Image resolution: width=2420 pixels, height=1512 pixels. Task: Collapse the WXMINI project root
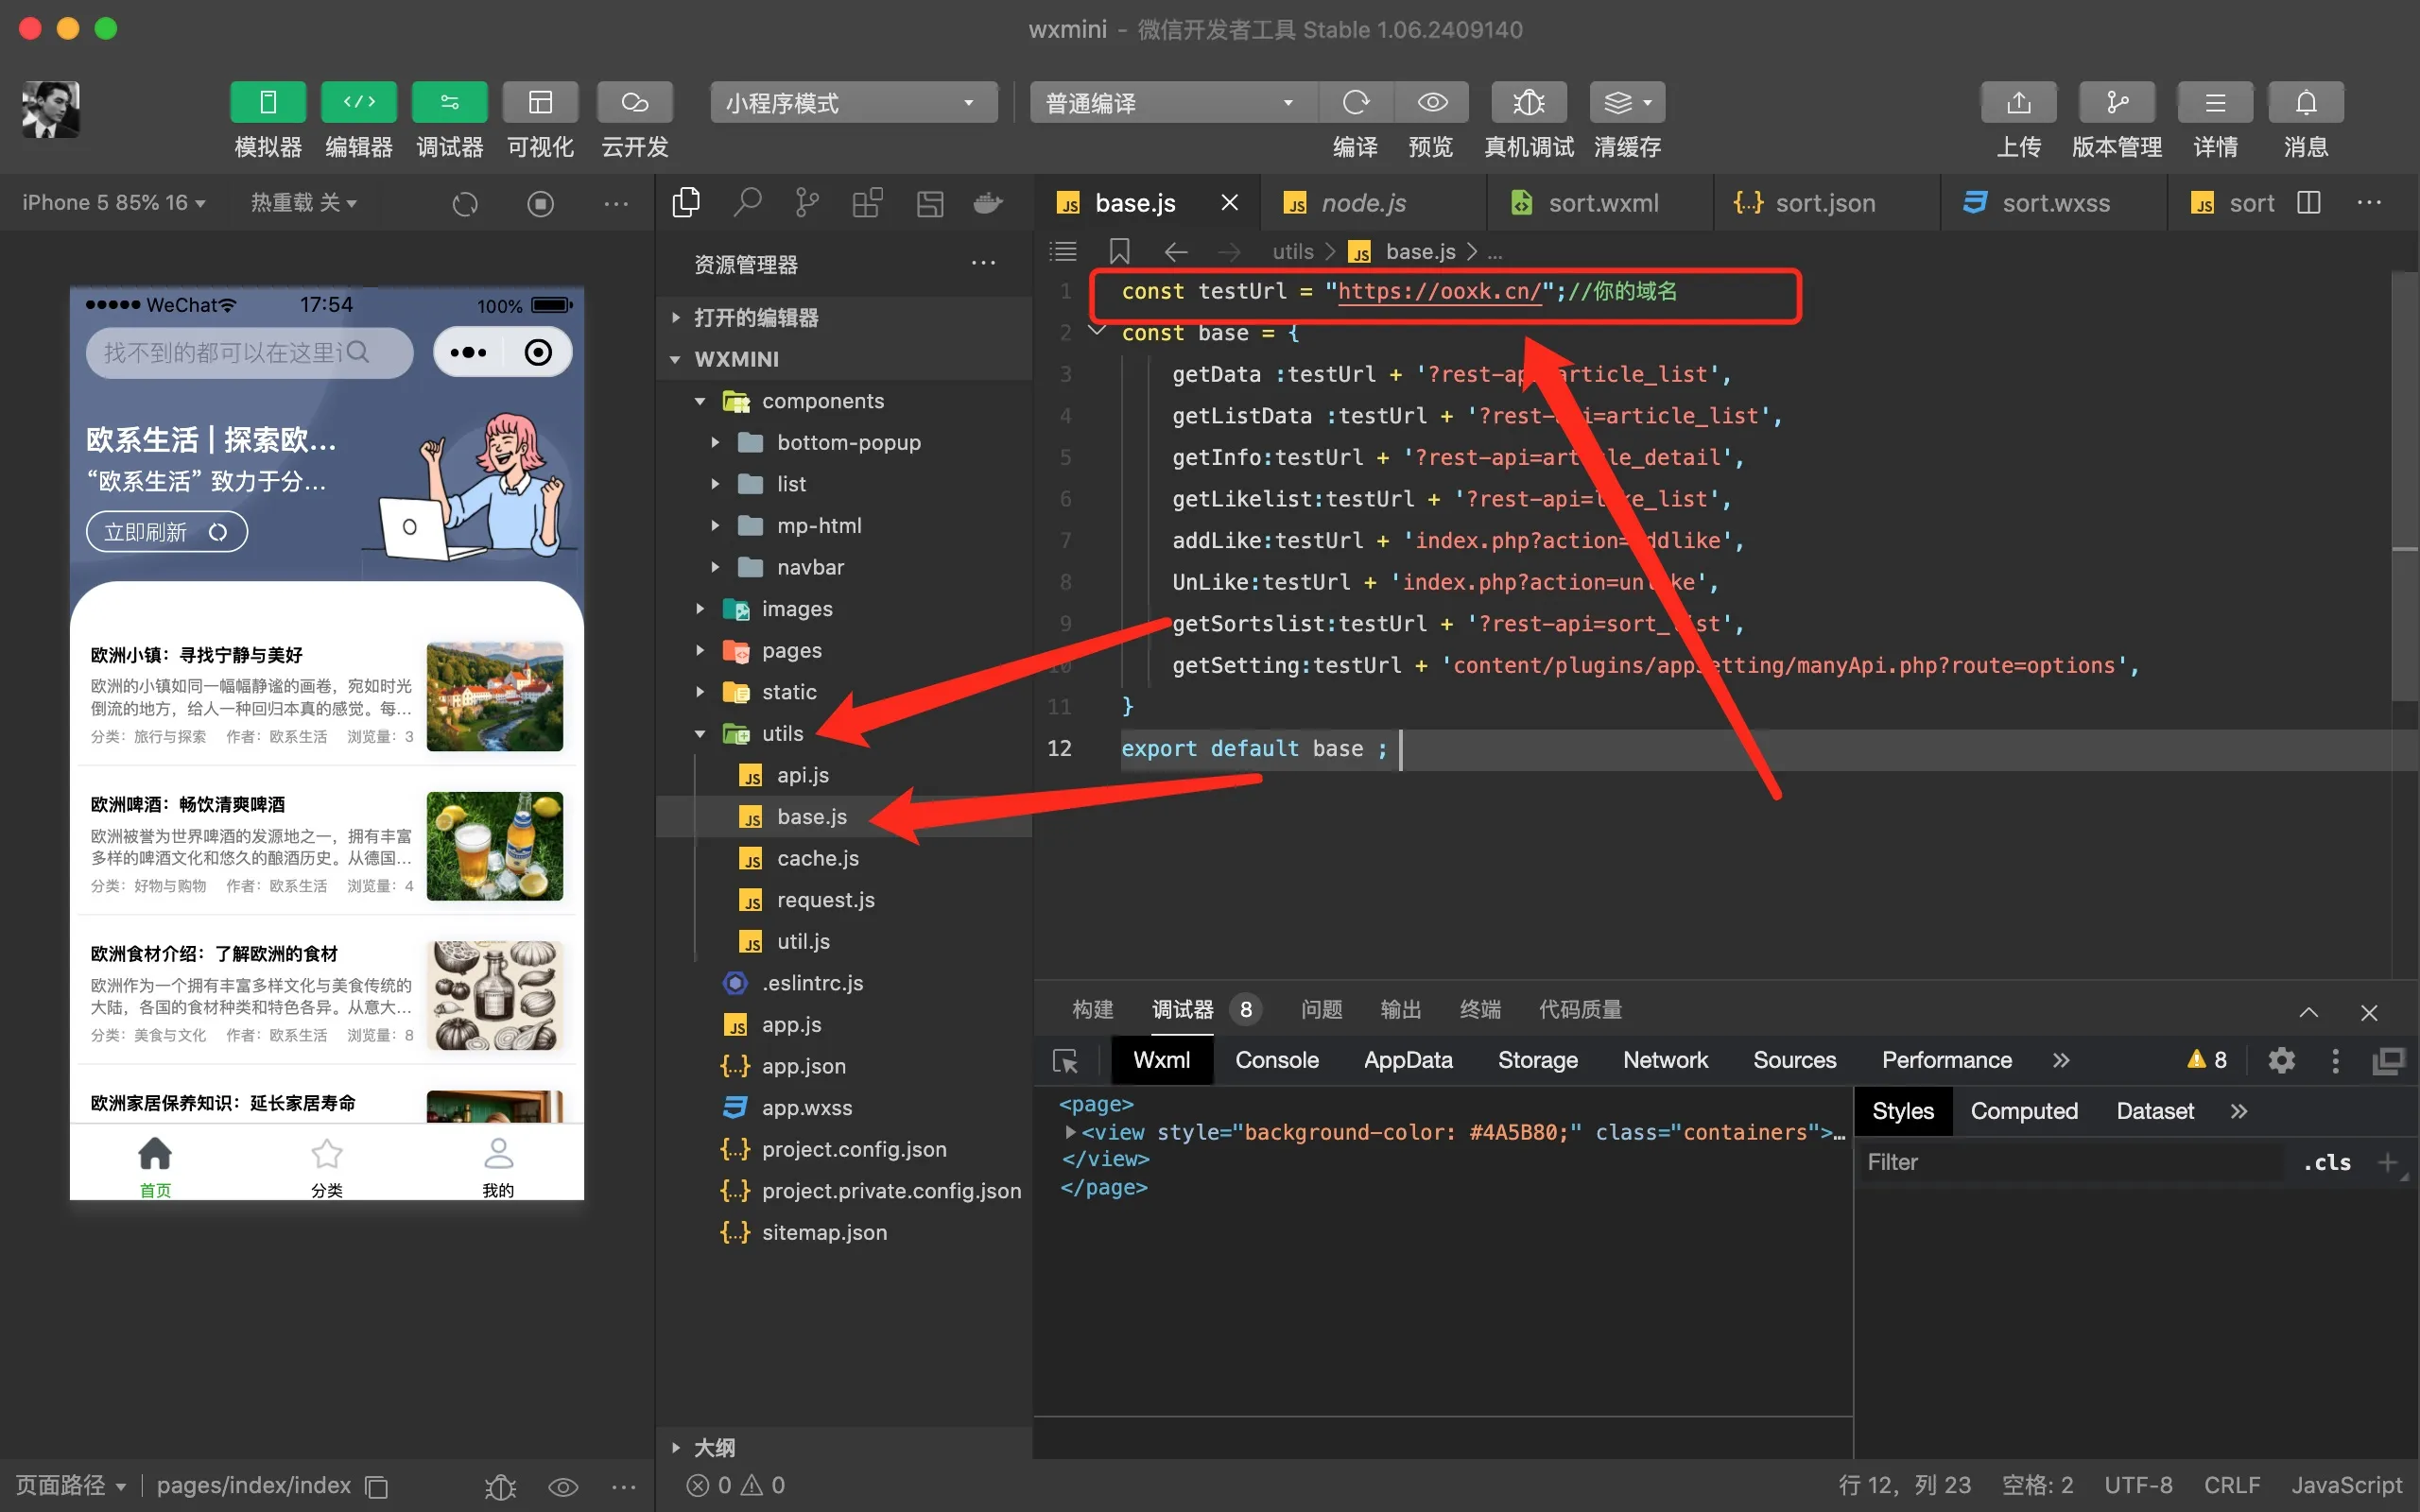pyautogui.click(x=845, y=359)
